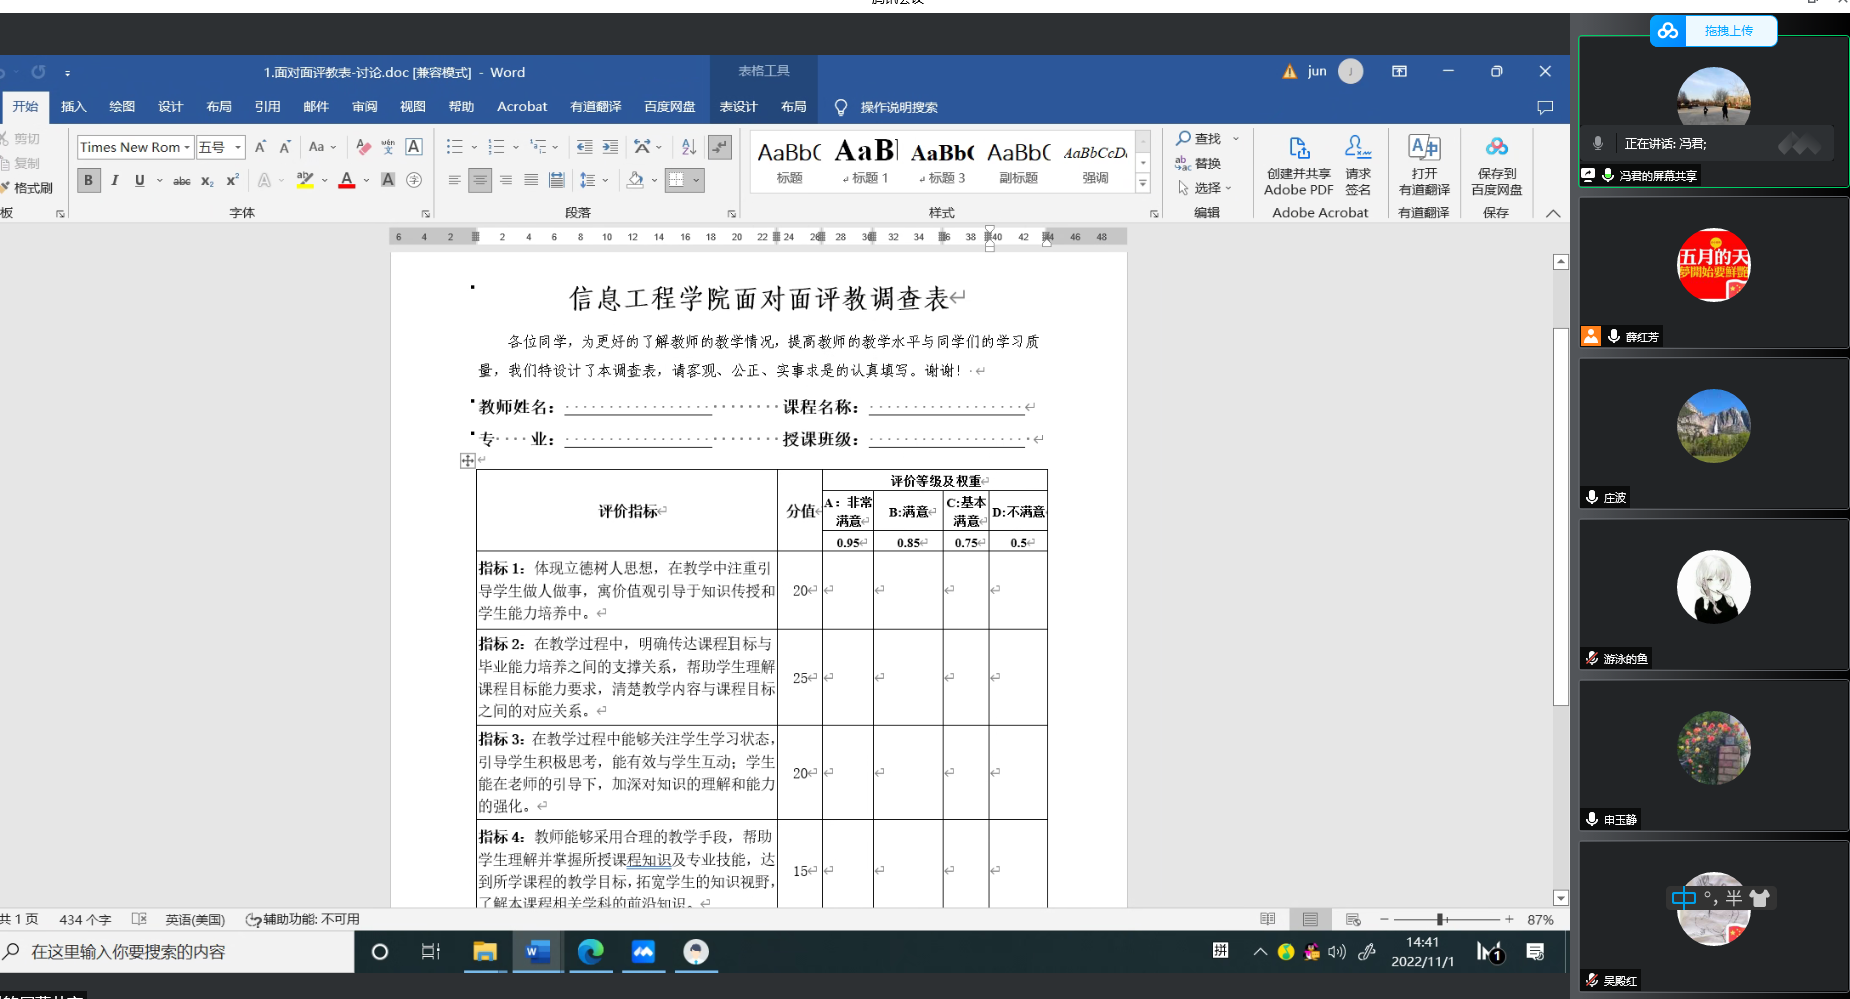Screen dimensions: 1850x999
Task: Open the font name dropdown
Action: (187, 147)
